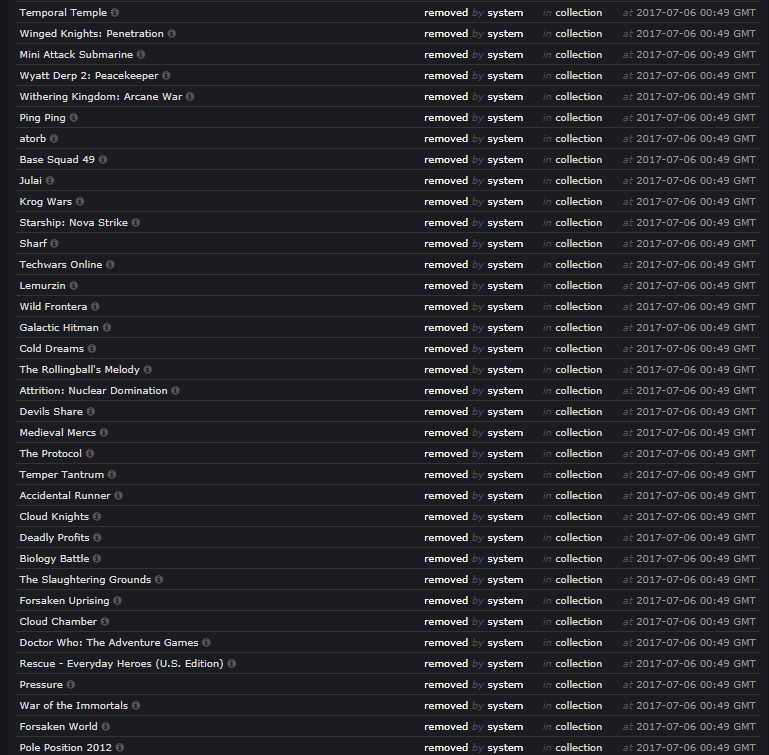Click the Pole Position 2012 title

(x=66, y=748)
